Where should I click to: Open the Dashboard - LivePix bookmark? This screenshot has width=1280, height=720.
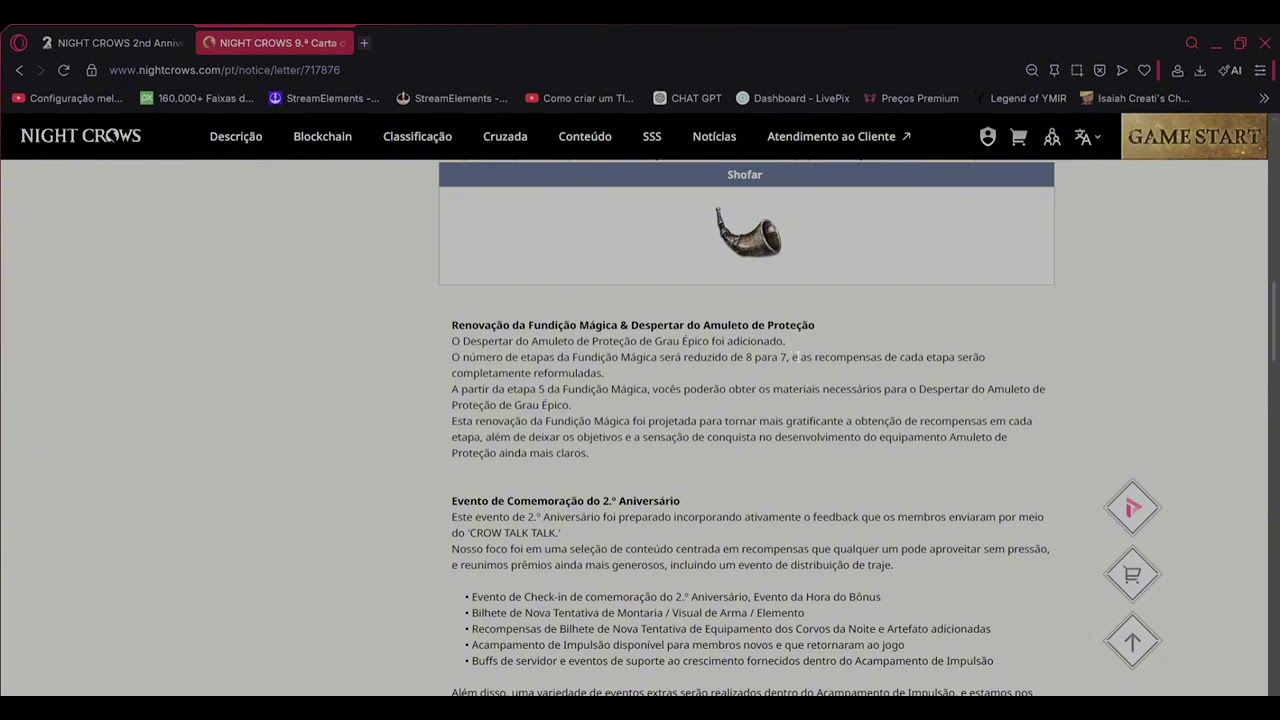point(792,98)
